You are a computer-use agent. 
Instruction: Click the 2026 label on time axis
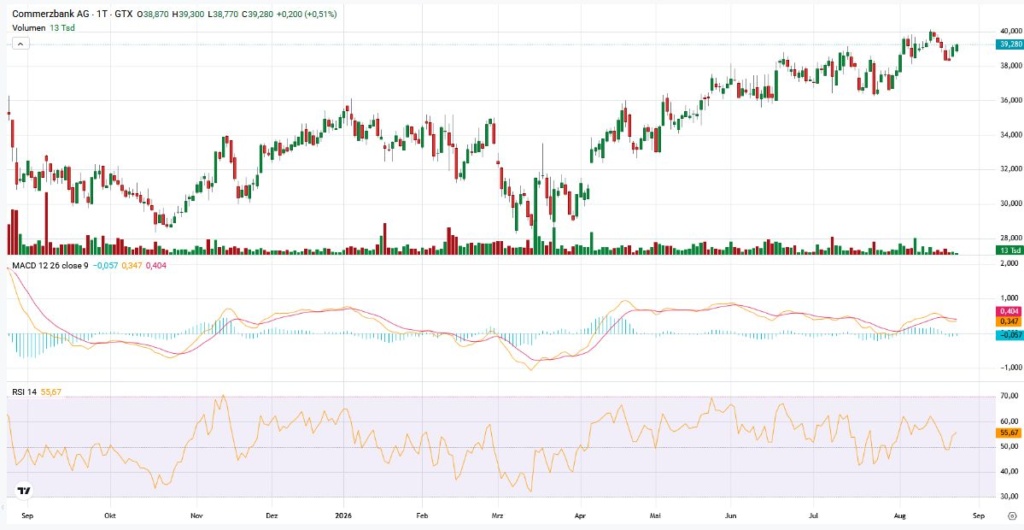(x=344, y=515)
